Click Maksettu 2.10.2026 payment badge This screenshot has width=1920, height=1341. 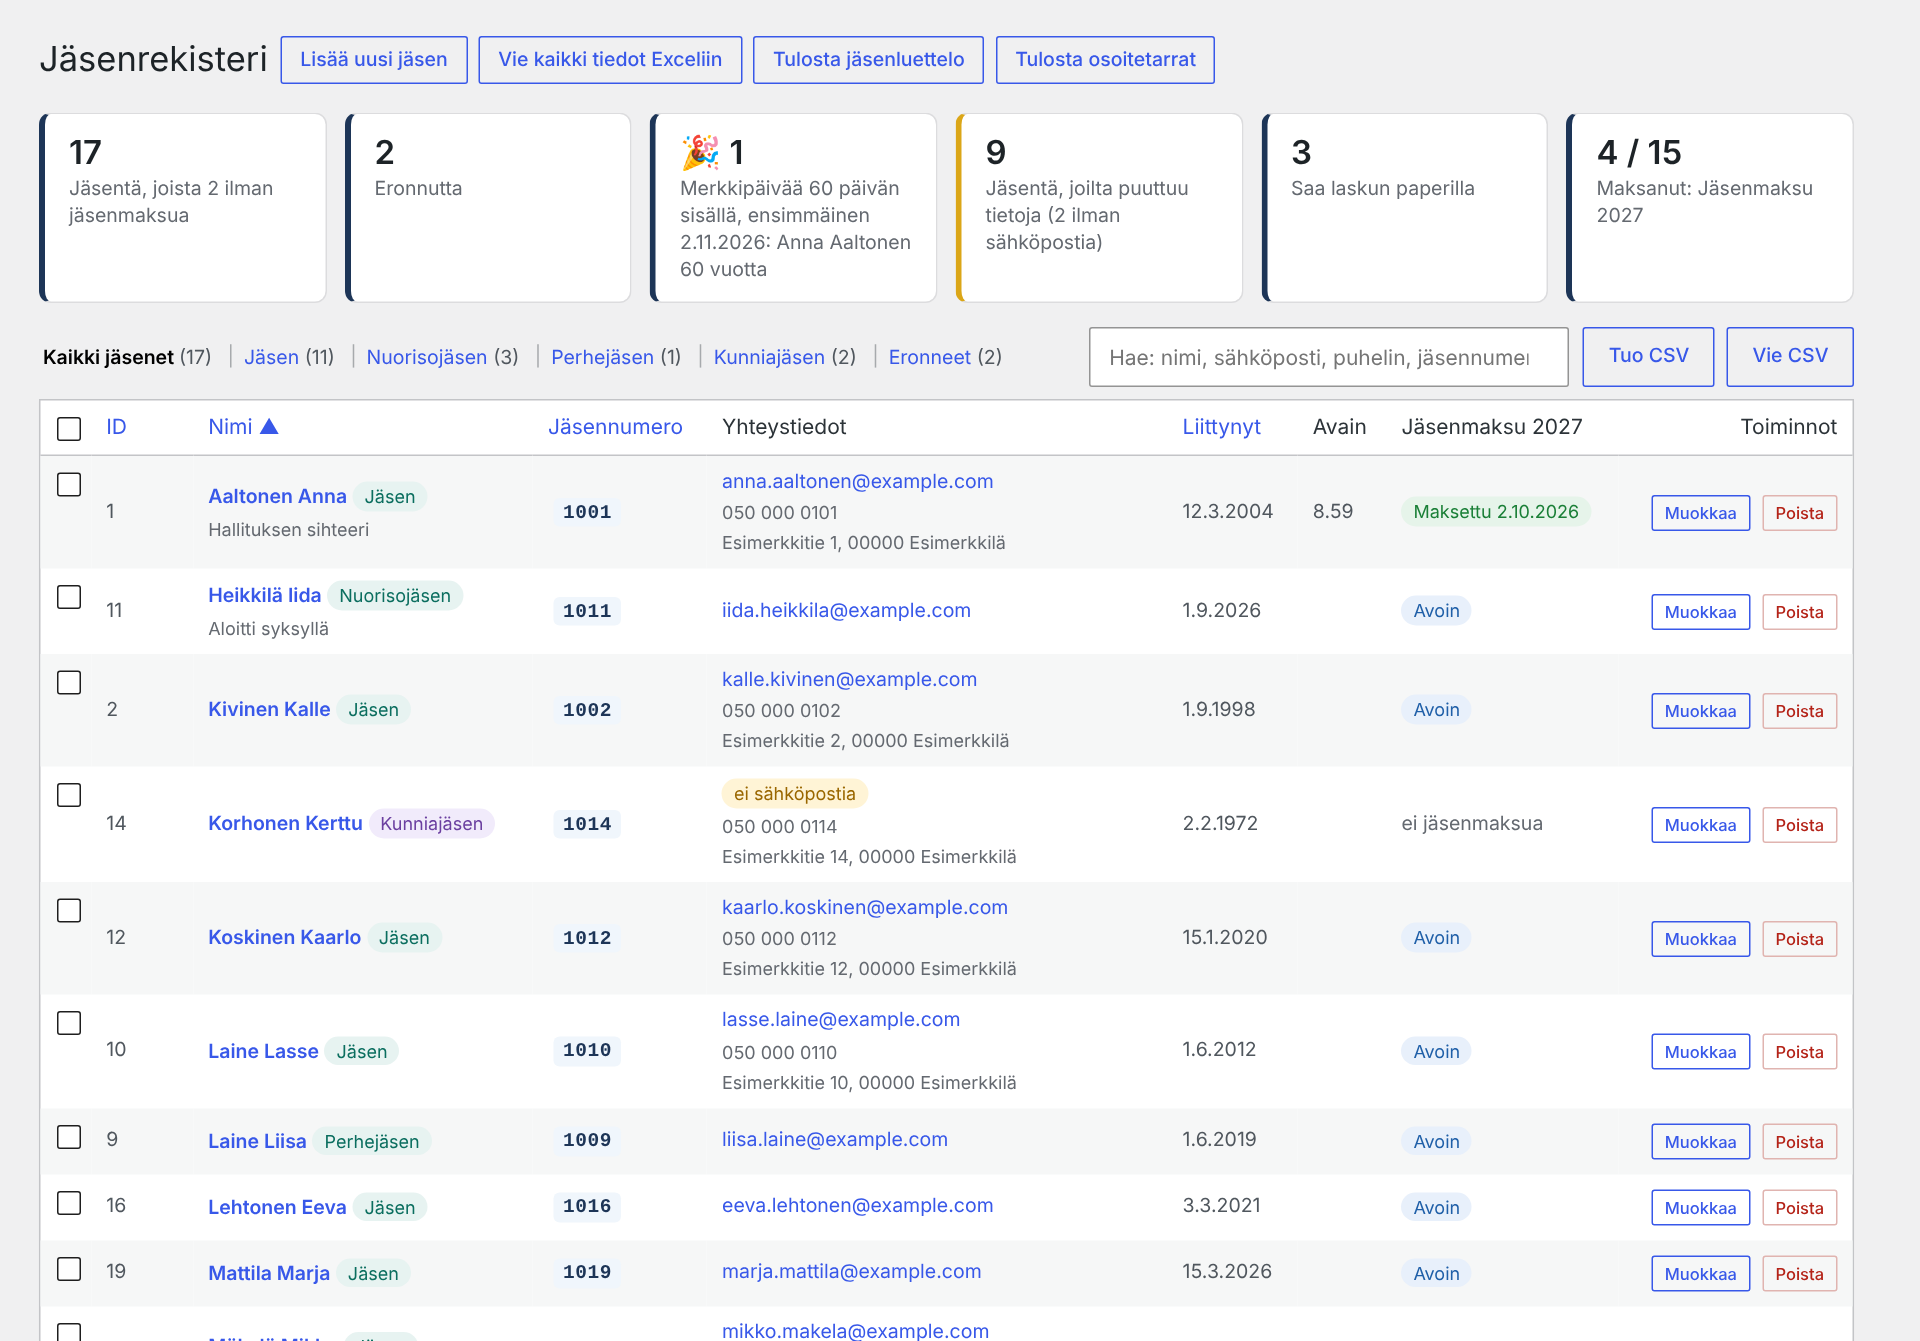pyautogui.click(x=1495, y=512)
